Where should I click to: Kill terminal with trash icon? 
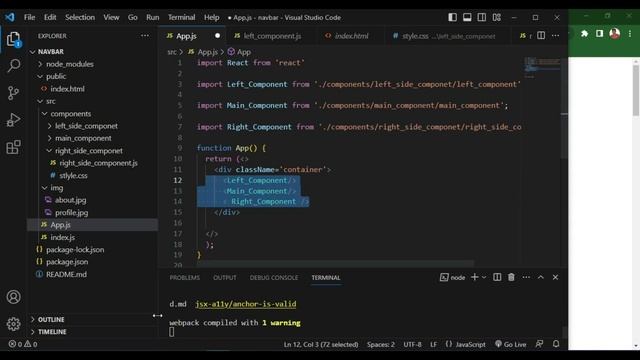511,277
